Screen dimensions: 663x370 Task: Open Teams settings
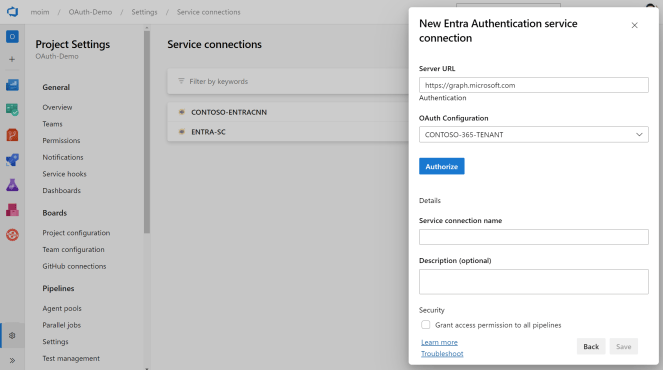click(x=52, y=124)
